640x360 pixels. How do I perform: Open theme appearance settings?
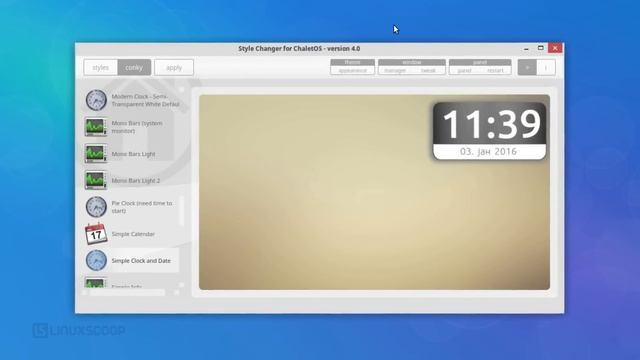(x=352, y=71)
